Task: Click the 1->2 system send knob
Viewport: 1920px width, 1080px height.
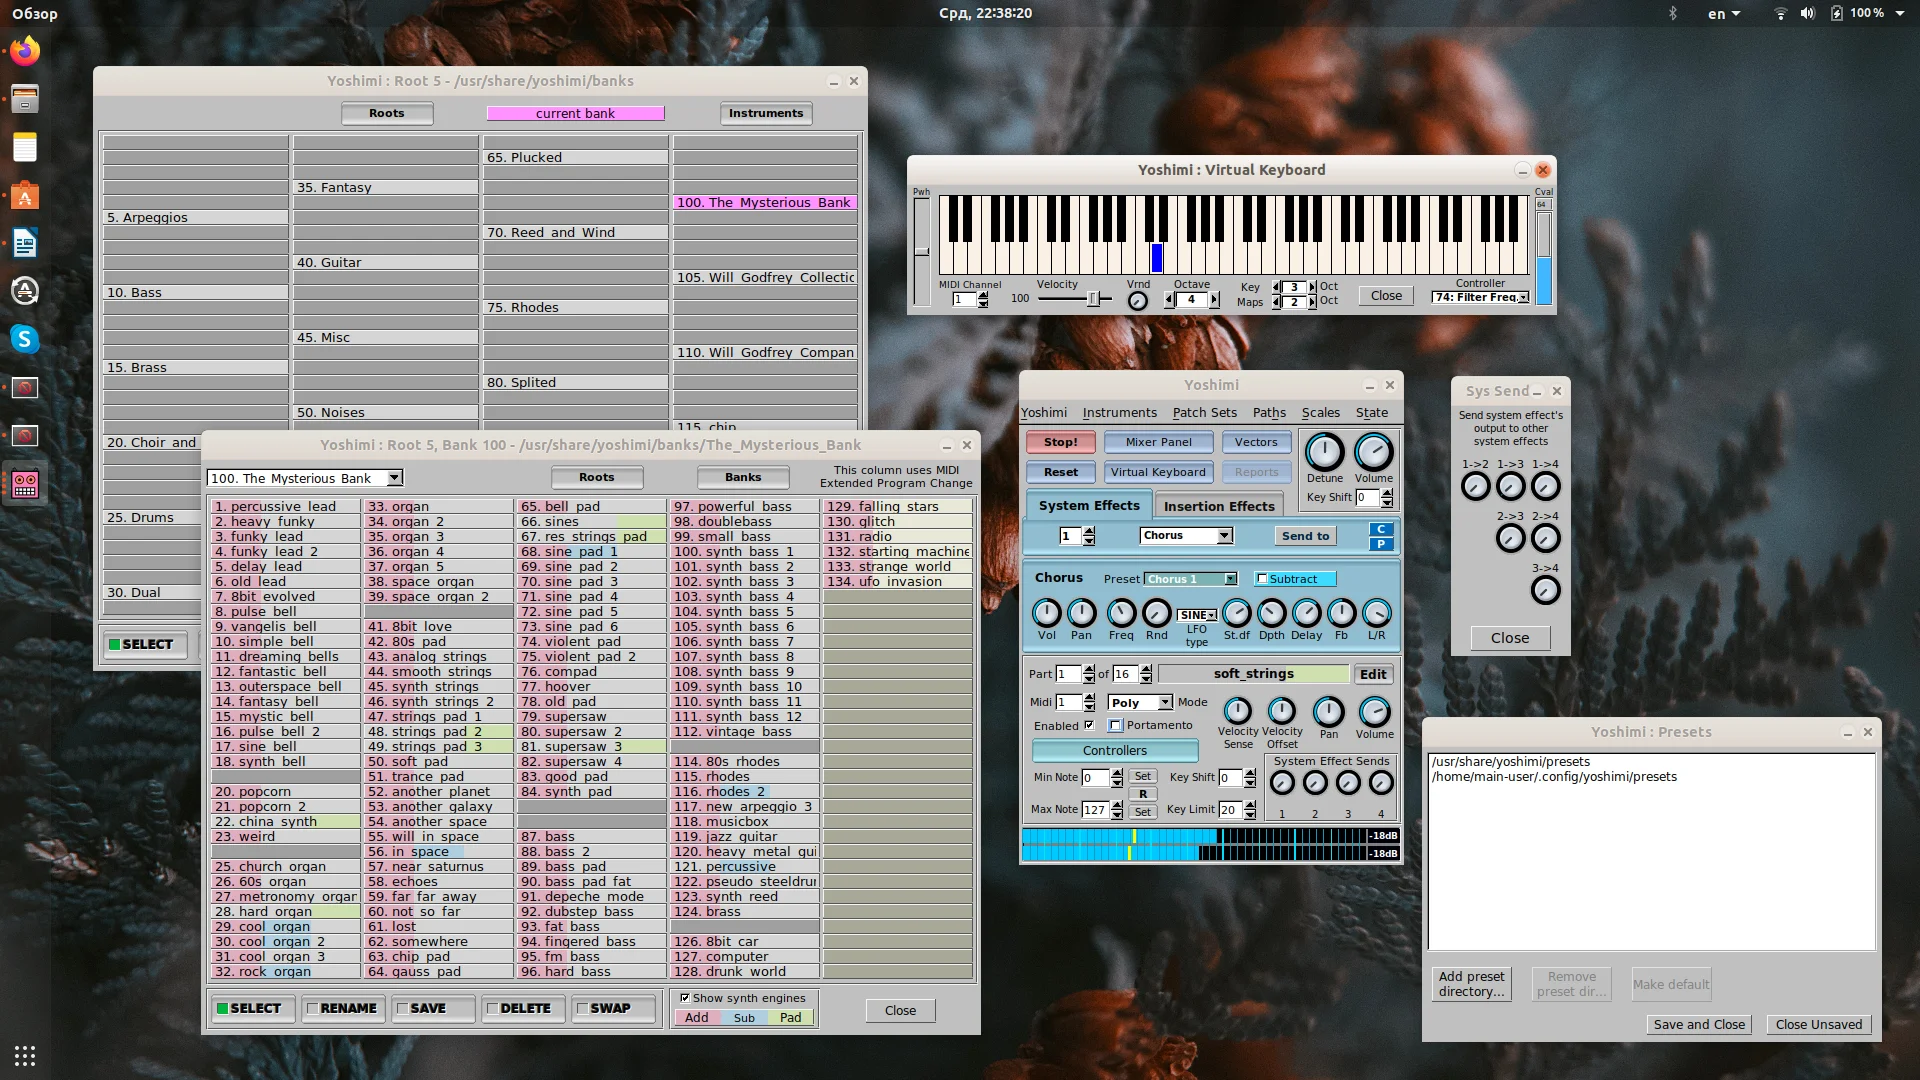Action: coord(1475,486)
